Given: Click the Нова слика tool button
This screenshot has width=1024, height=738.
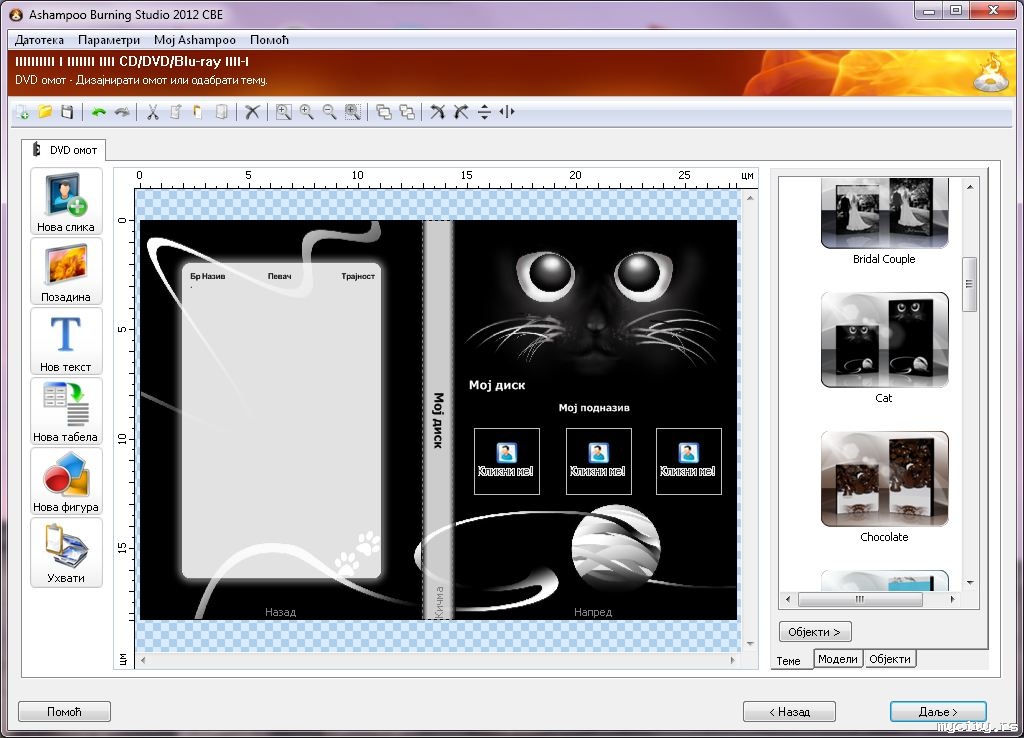Looking at the screenshot, I should 66,201.
